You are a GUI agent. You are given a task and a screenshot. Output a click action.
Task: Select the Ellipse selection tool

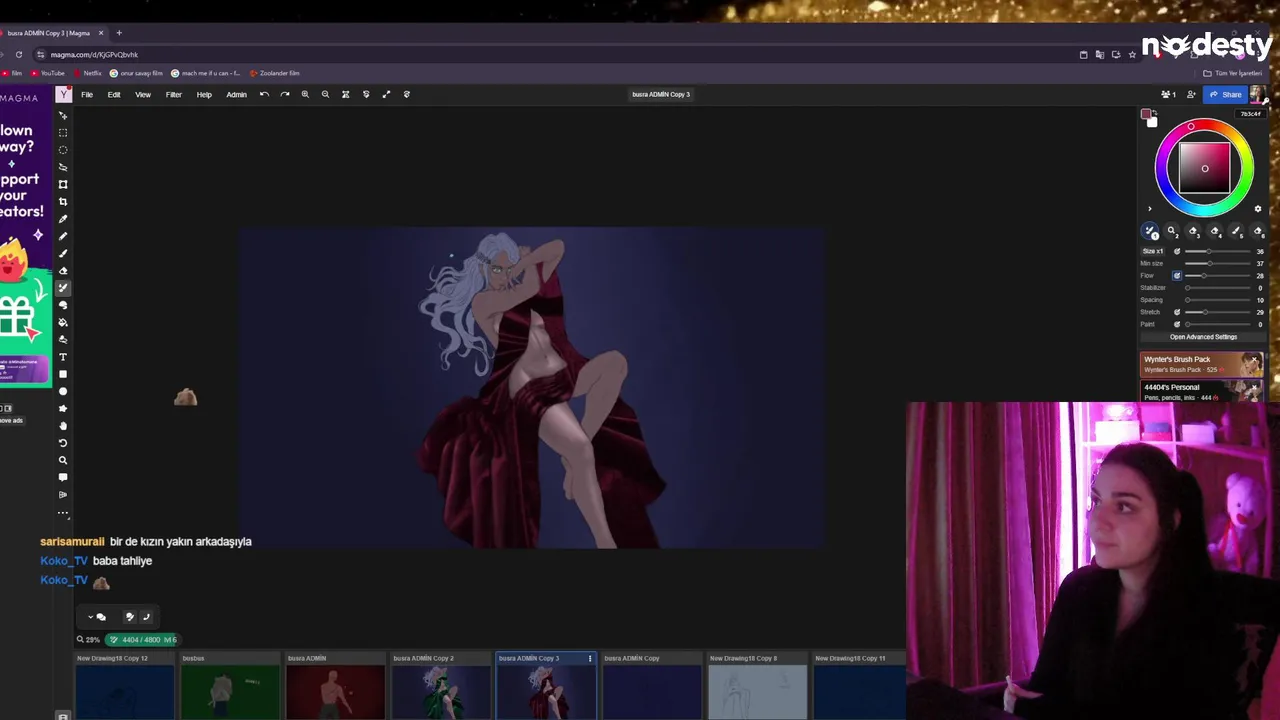pyautogui.click(x=63, y=150)
